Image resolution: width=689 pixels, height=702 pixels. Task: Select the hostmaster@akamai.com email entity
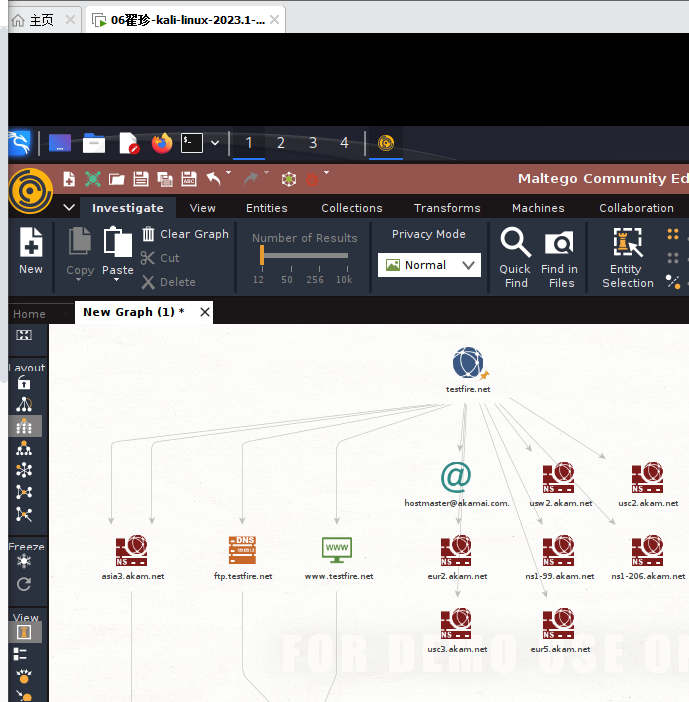pos(457,484)
